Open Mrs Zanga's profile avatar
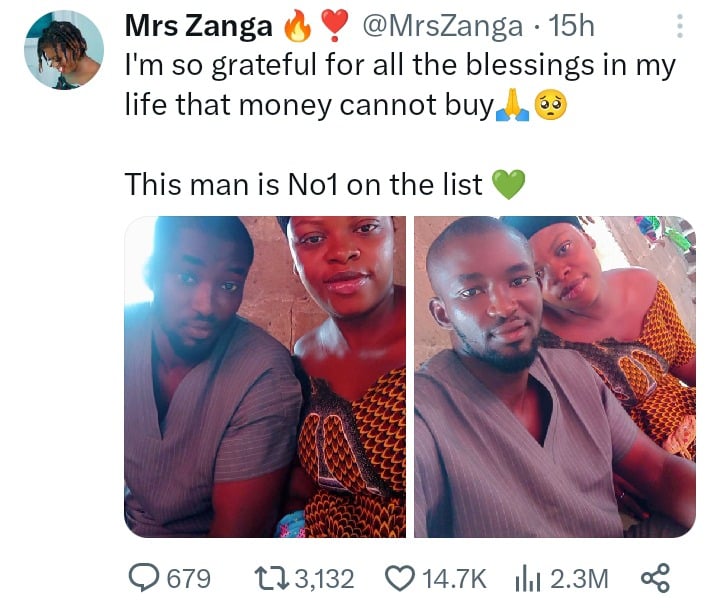 click(x=64, y=50)
